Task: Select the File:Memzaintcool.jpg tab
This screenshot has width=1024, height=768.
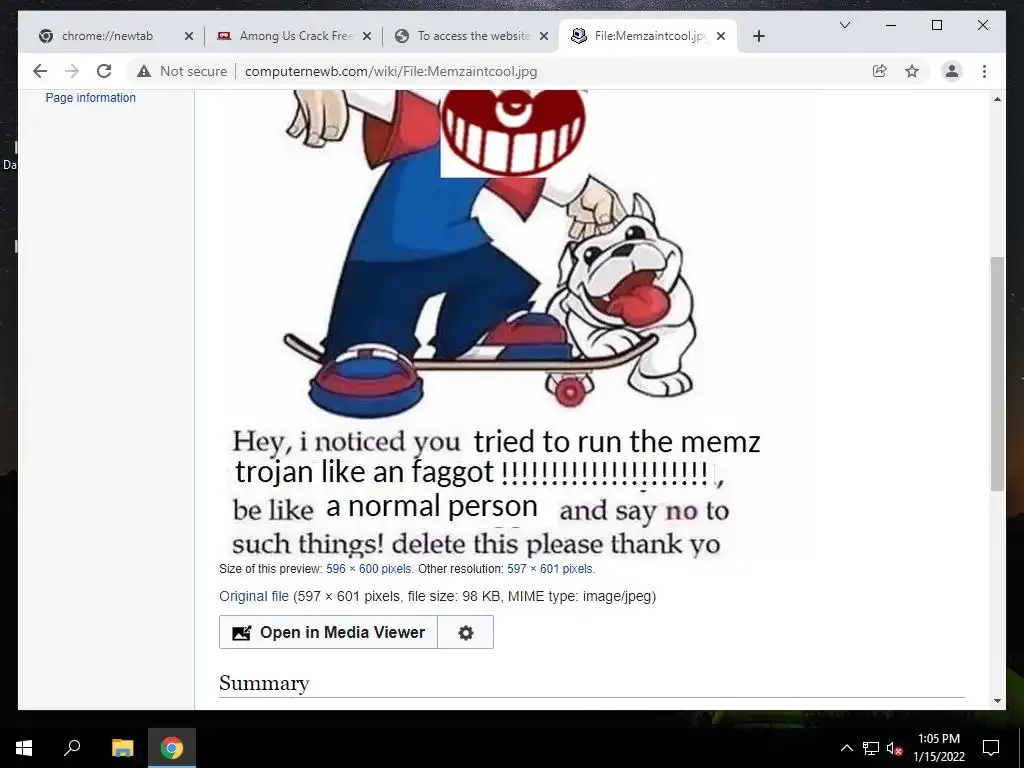Action: click(x=647, y=36)
